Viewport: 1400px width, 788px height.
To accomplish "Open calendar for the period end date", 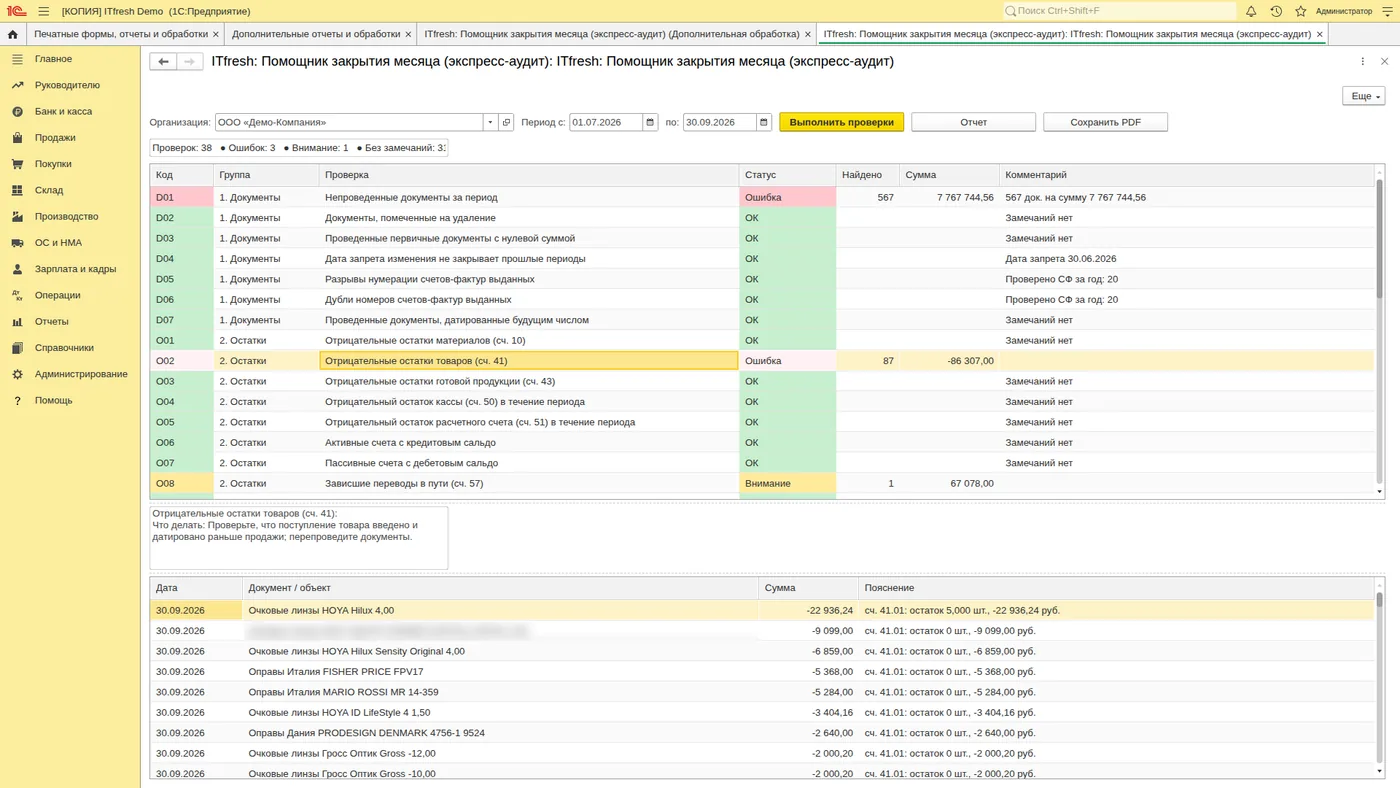I will click(764, 122).
